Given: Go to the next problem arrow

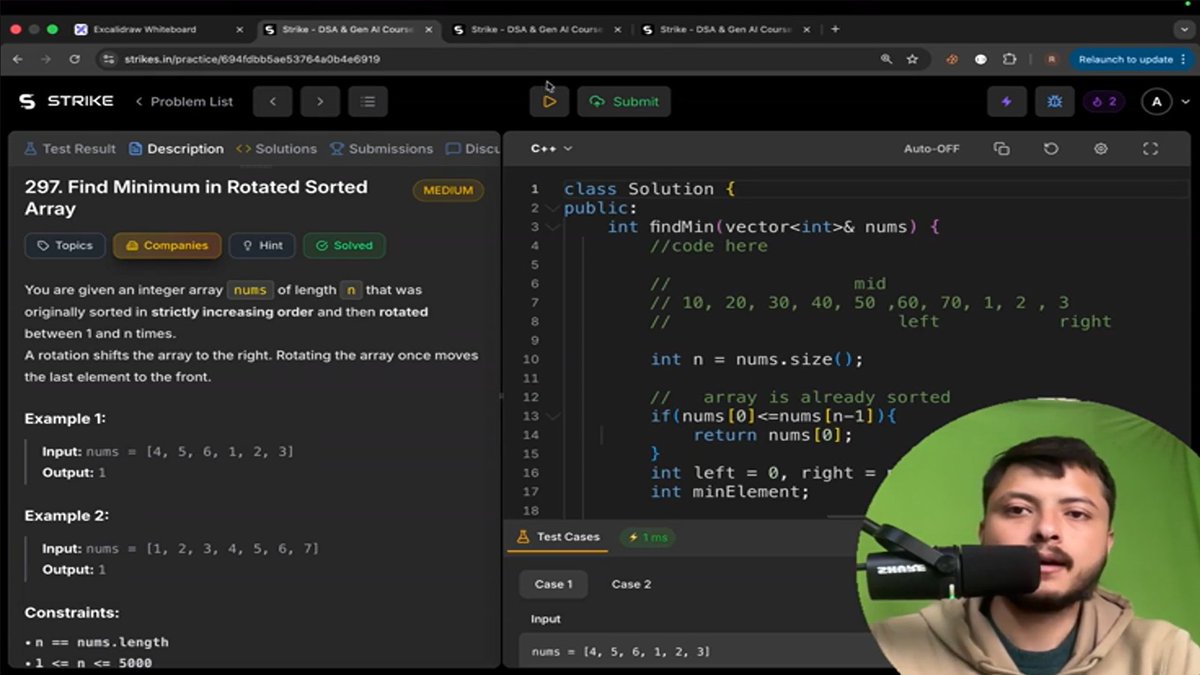Looking at the screenshot, I should coord(320,101).
